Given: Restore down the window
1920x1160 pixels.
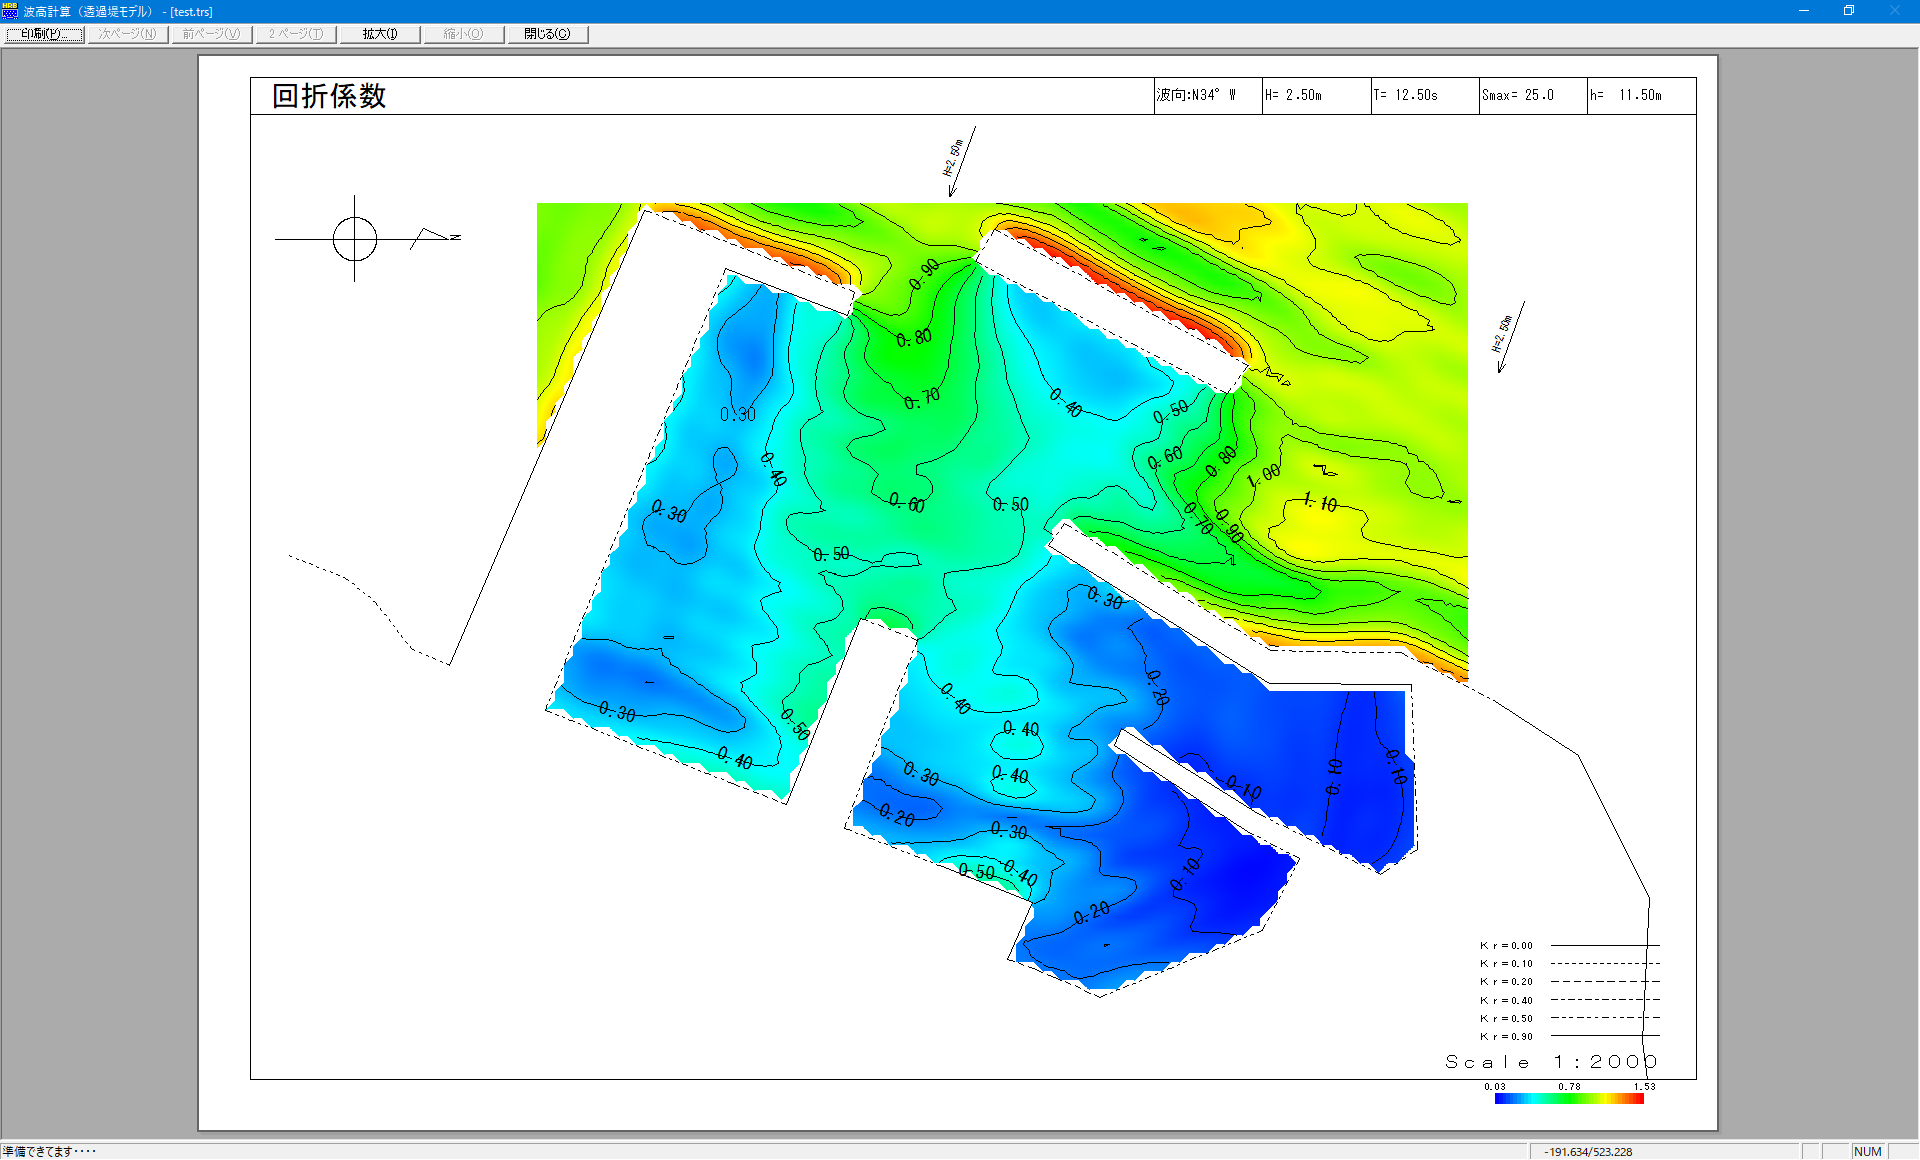Looking at the screenshot, I should (1849, 11).
